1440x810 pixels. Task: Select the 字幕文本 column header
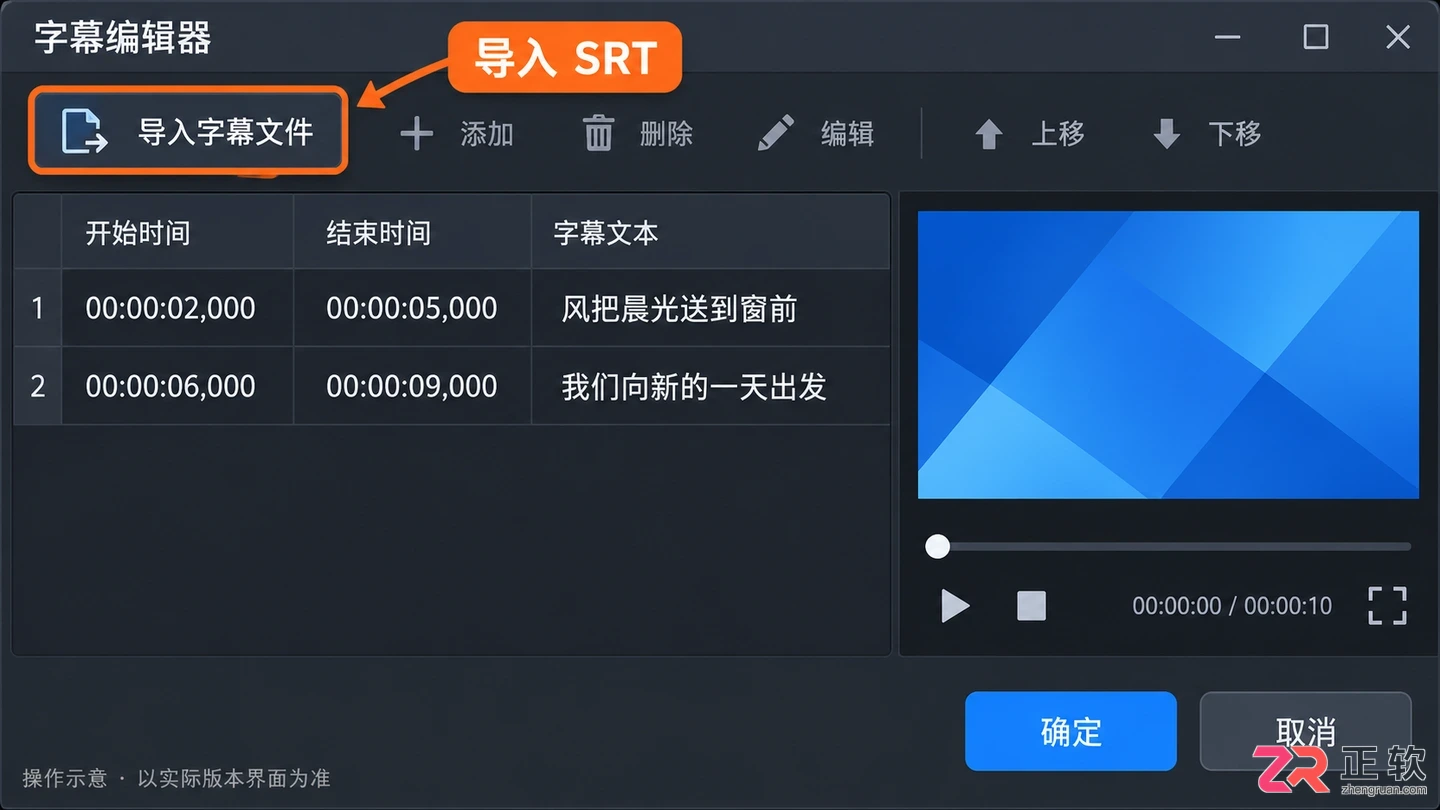(710, 233)
